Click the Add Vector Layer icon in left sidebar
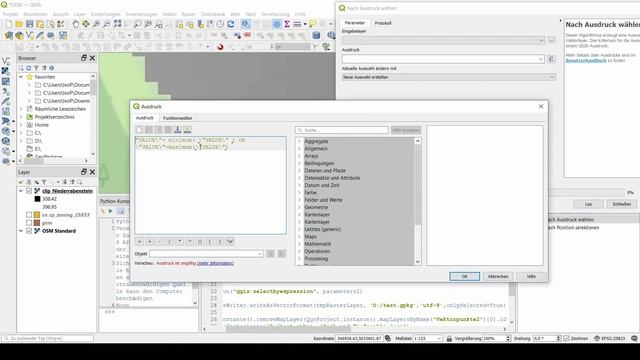Screen dimensions: 640x360 click(x=6, y=61)
